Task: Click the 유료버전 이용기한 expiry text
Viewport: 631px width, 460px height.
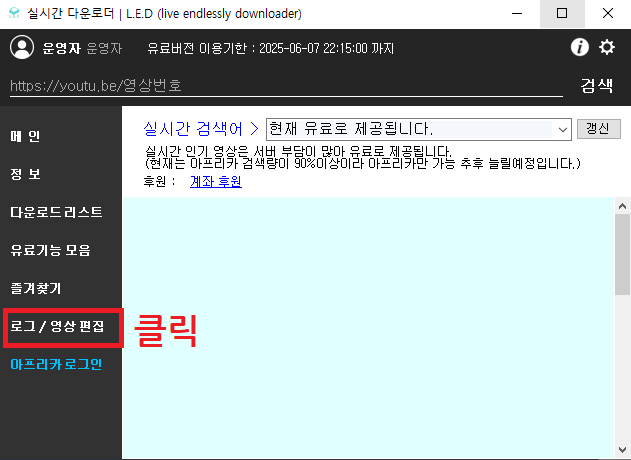Action: (x=270, y=48)
